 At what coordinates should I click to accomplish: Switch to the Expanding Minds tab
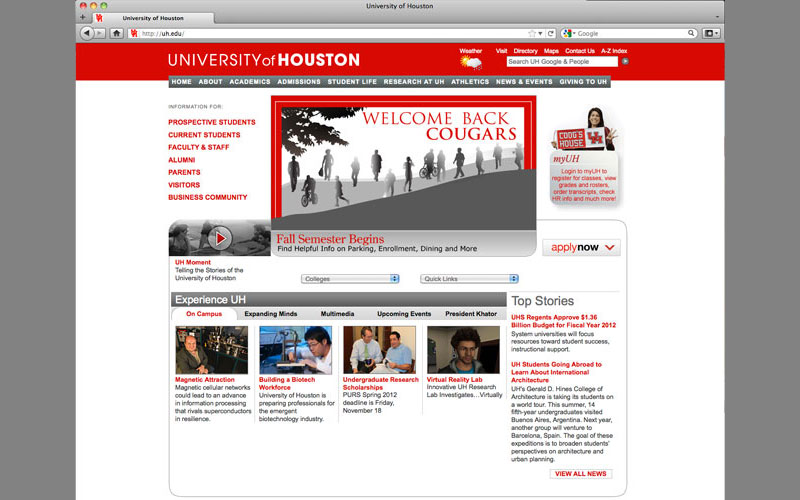click(x=271, y=314)
